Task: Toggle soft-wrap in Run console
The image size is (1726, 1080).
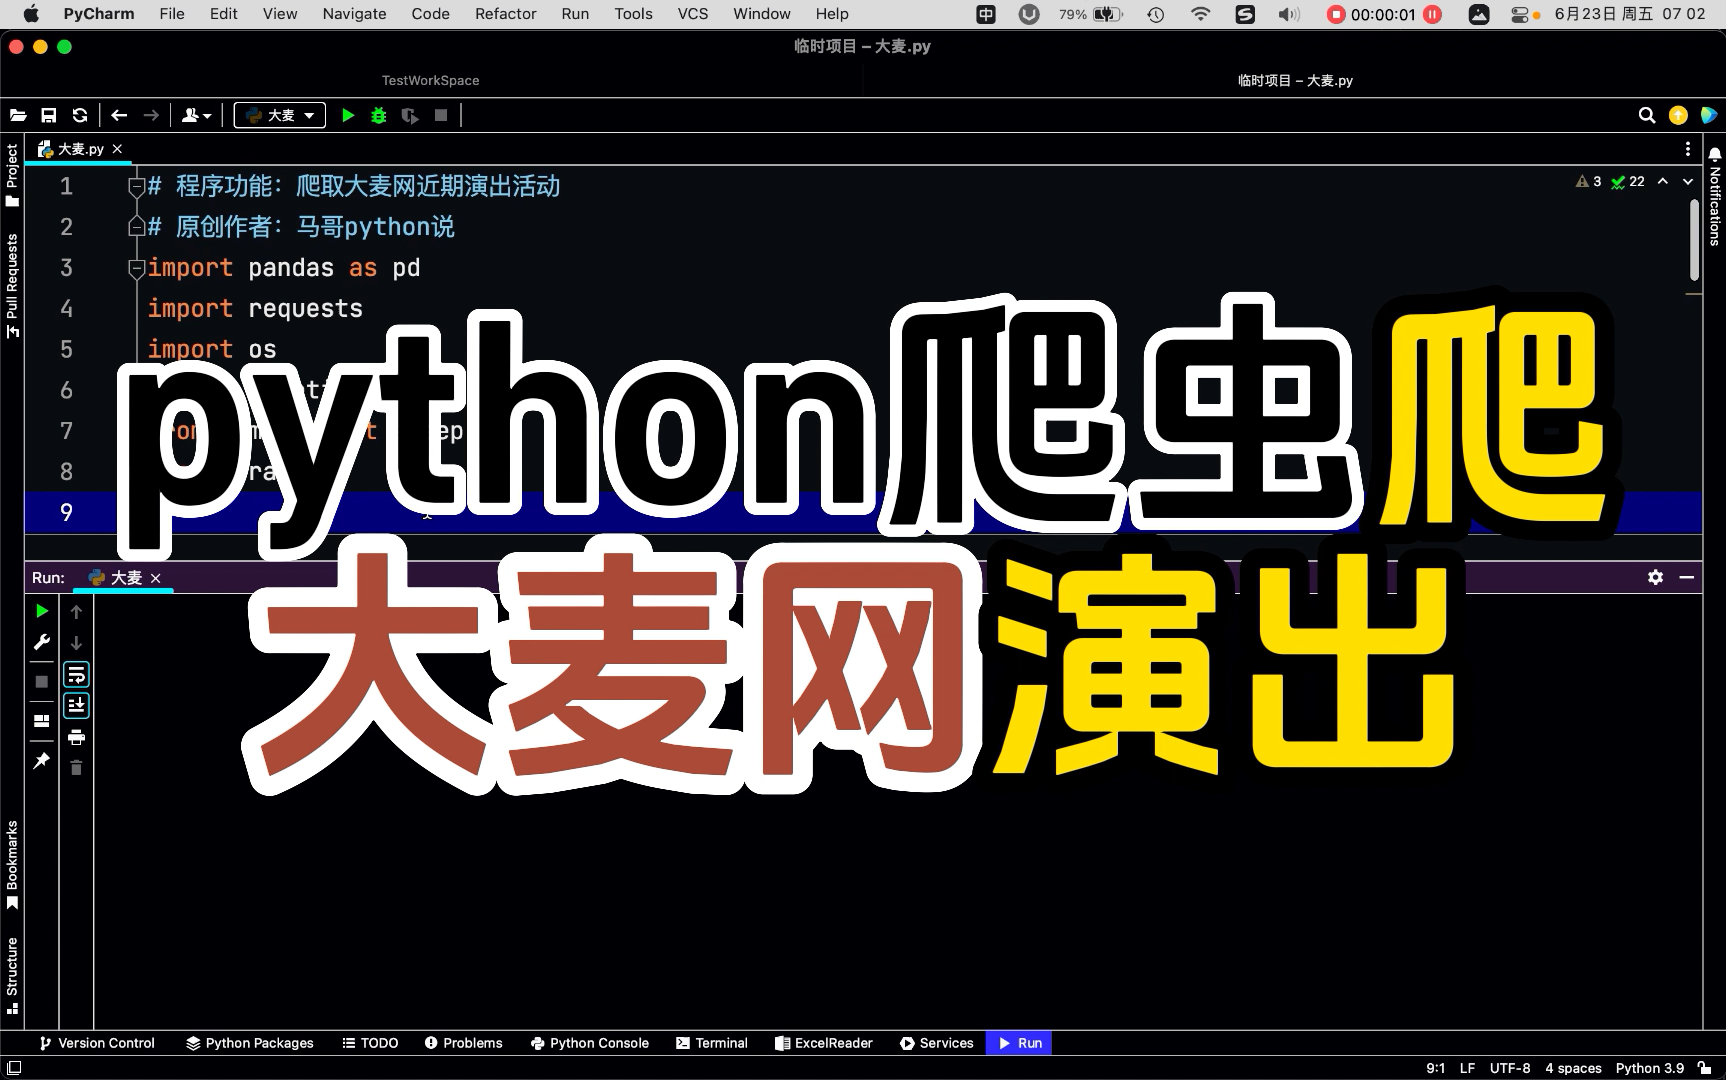Action: (76, 674)
